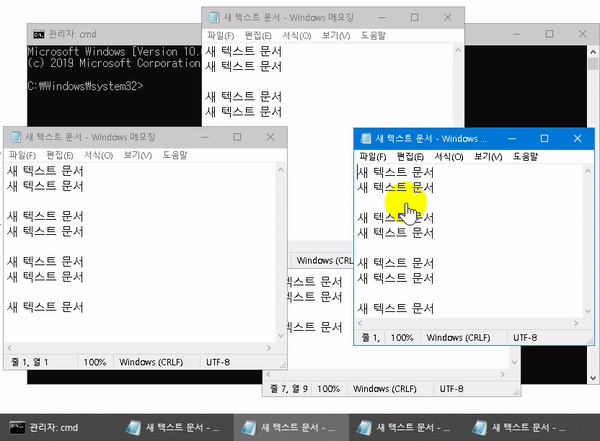
Task: Click cmd scrollbar up arrow
Action: (x=593, y=52)
